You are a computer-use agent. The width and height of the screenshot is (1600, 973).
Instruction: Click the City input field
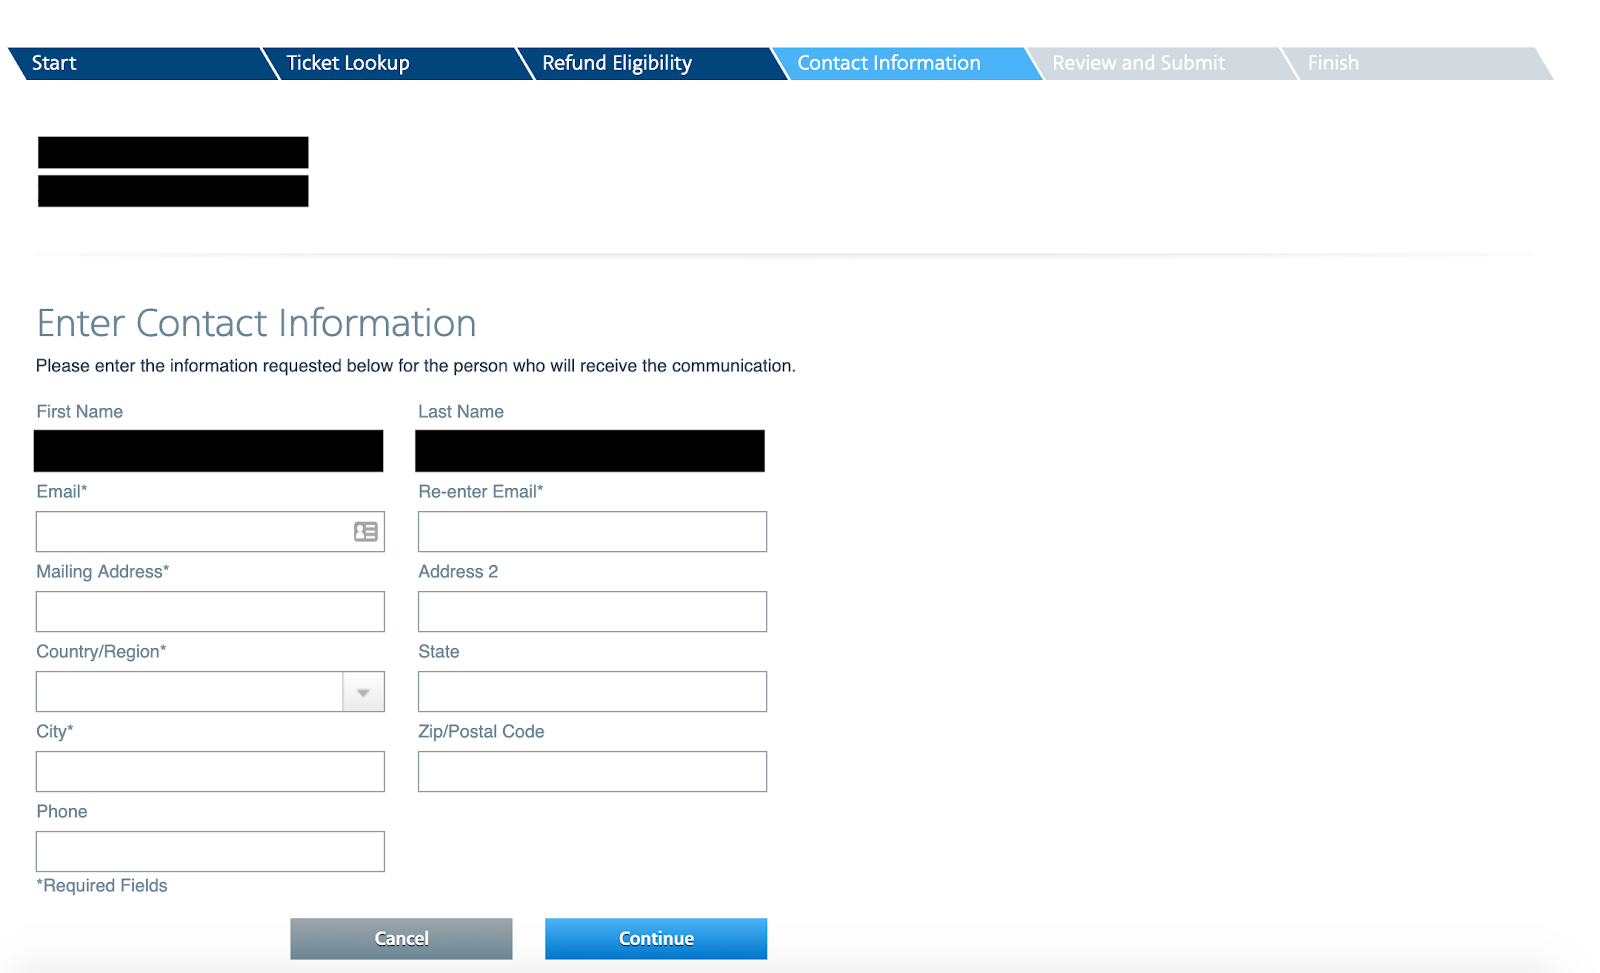210,771
